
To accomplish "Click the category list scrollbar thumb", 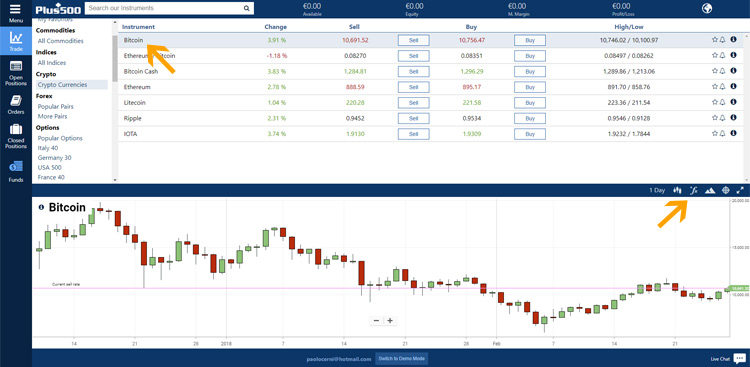I will point(115,58).
